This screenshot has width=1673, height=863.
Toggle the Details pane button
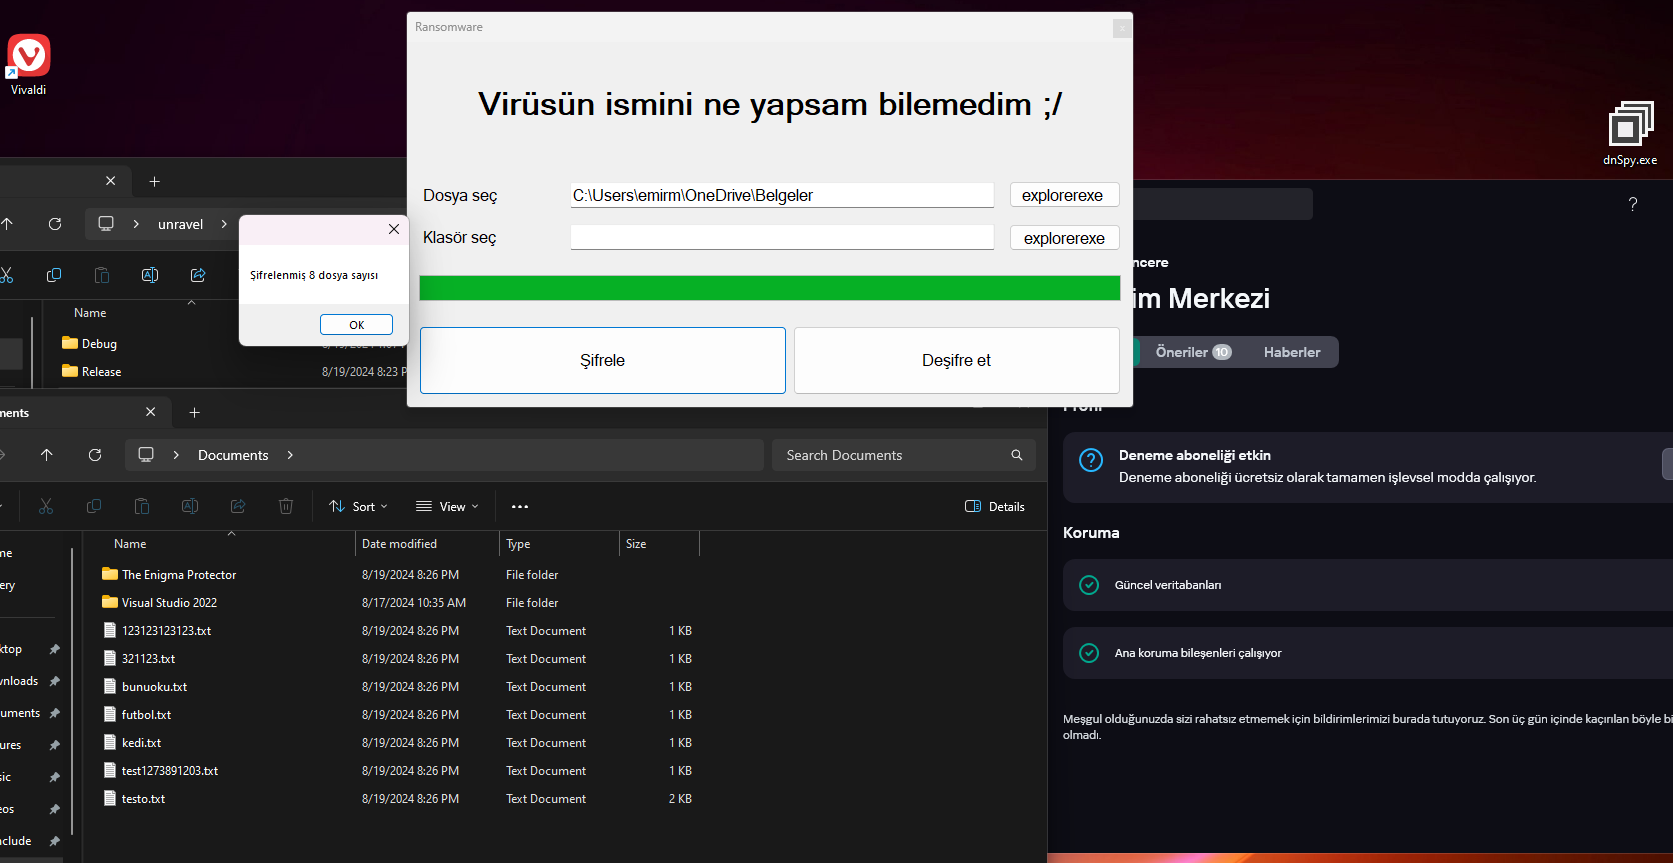(995, 507)
